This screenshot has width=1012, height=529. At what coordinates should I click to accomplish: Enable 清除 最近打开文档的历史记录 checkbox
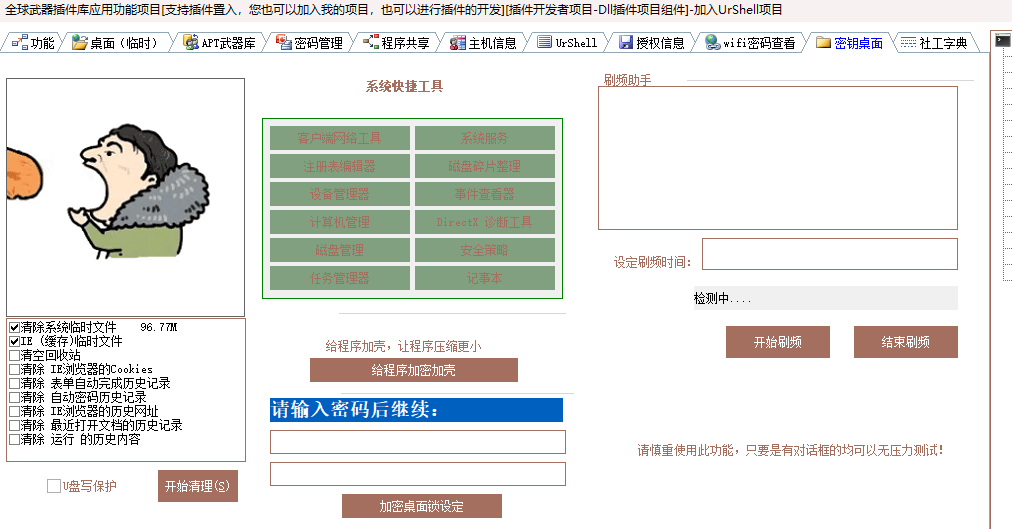pyautogui.click(x=14, y=426)
